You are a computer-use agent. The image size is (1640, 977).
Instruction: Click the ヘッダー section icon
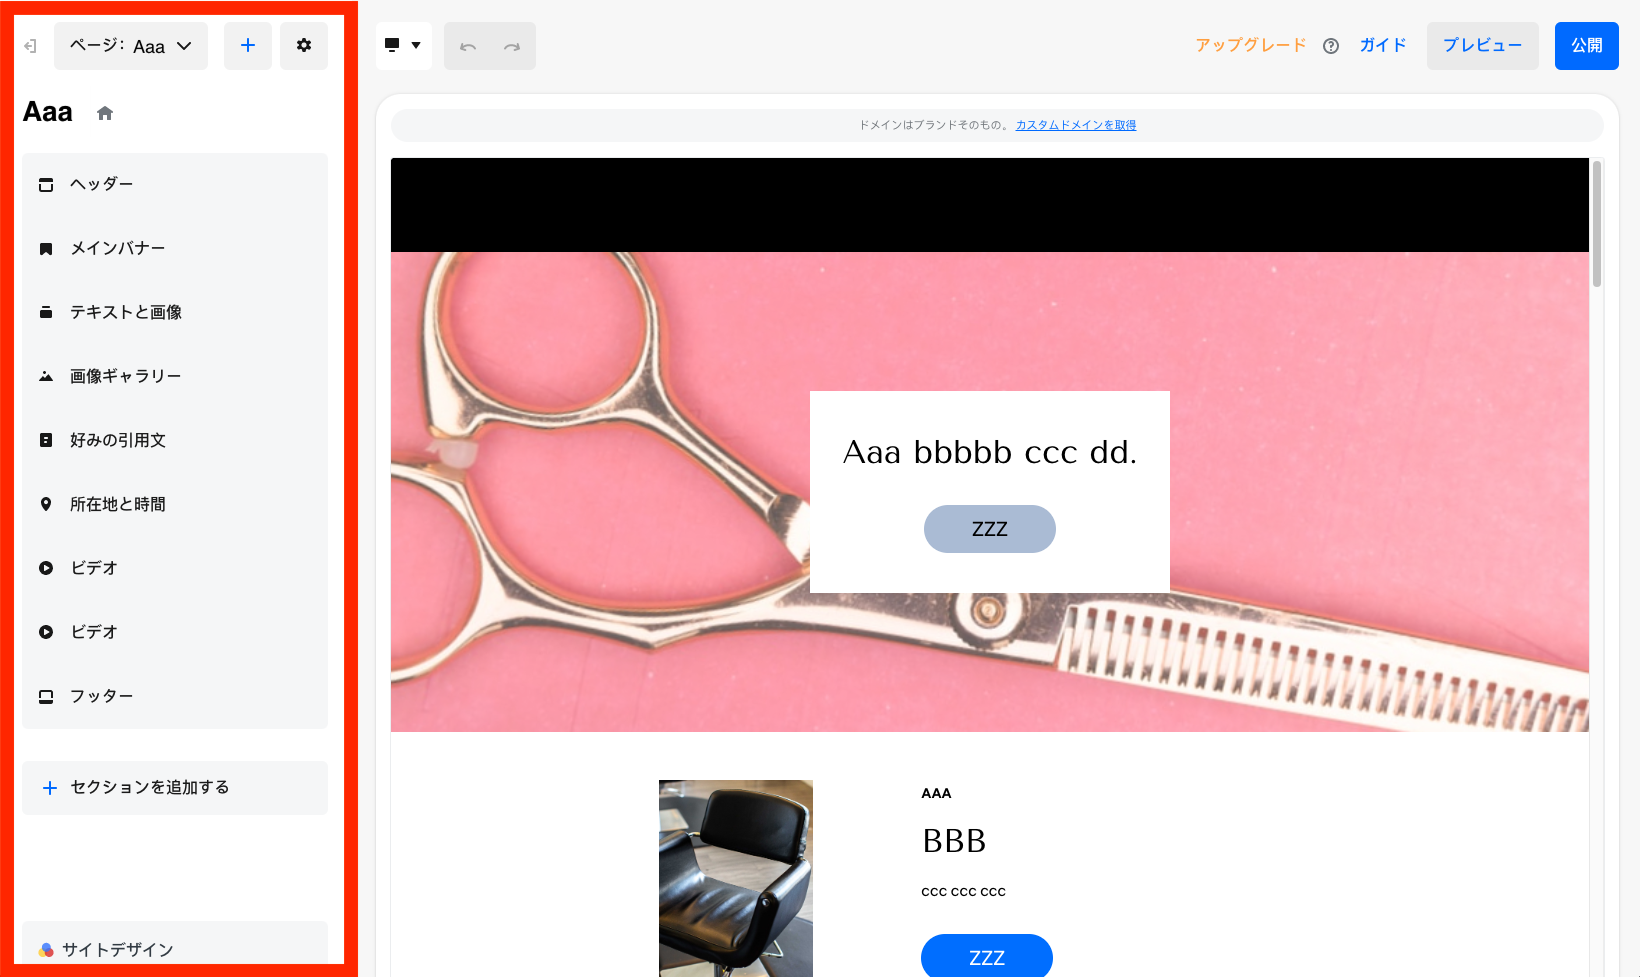(x=46, y=185)
